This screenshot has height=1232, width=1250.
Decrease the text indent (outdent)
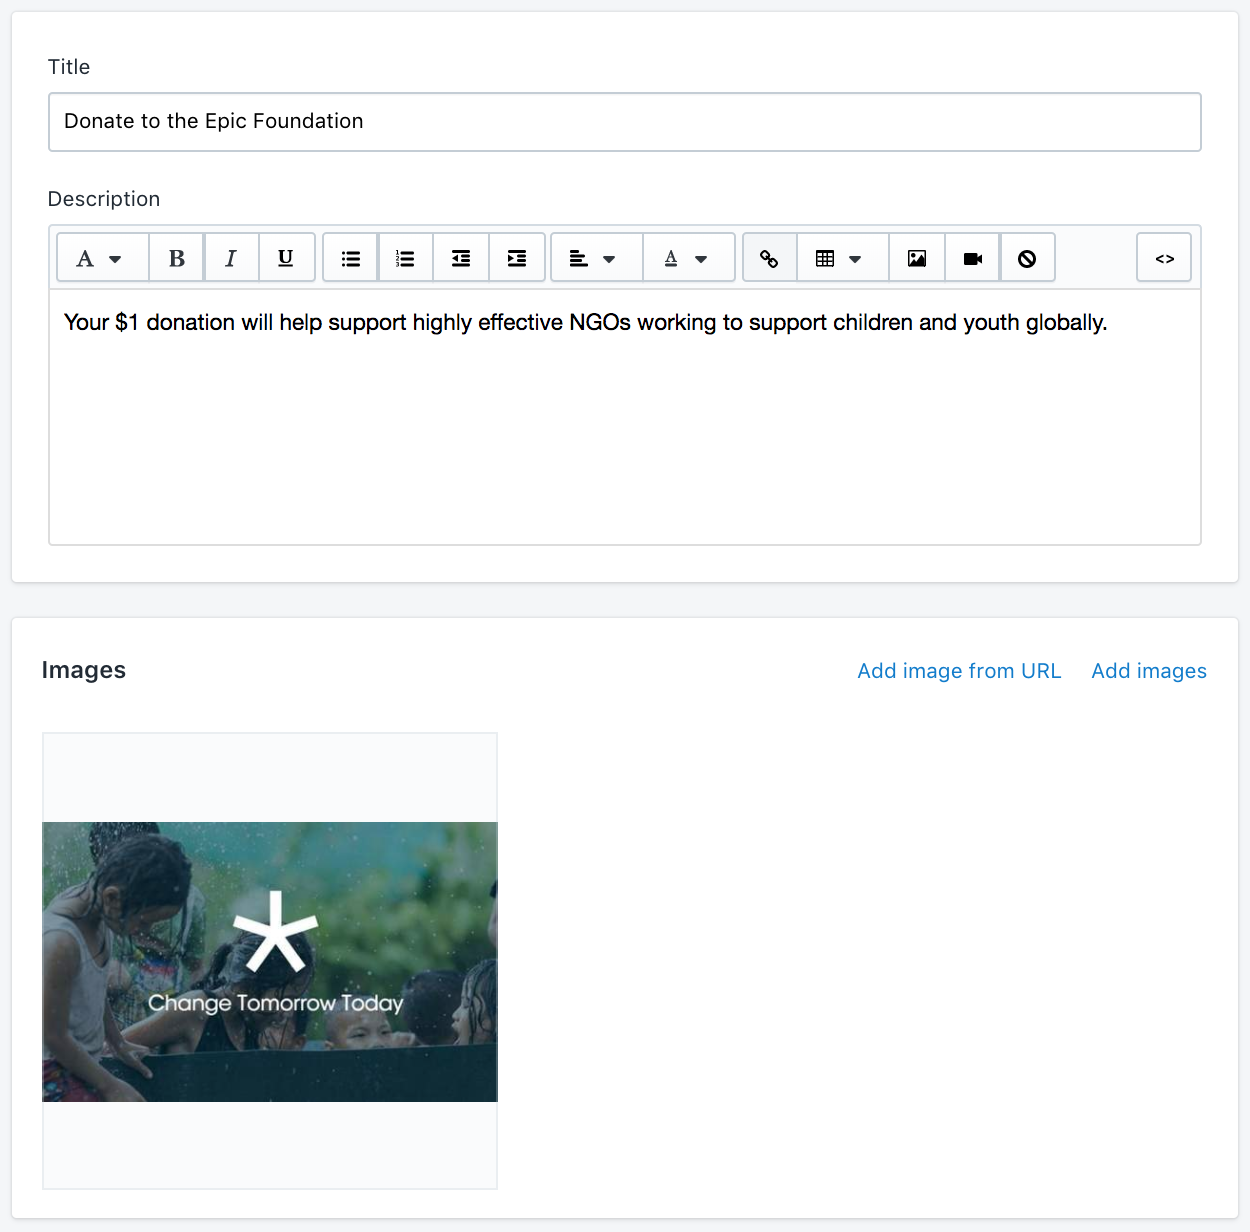(x=461, y=258)
